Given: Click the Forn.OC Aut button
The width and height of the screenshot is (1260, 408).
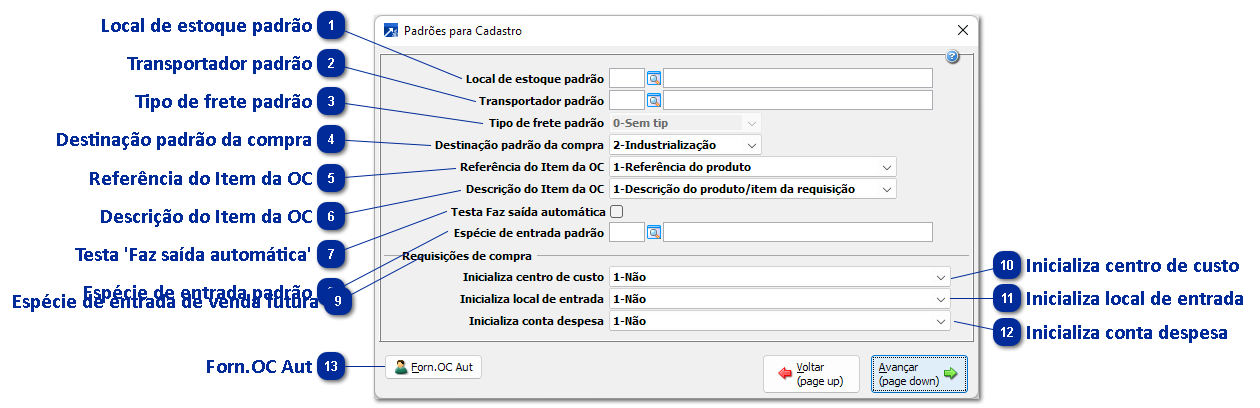Looking at the screenshot, I should [x=433, y=367].
